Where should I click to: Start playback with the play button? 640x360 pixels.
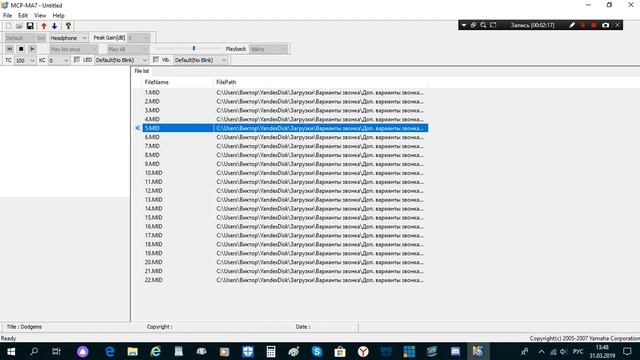click(x=32, y=49)
